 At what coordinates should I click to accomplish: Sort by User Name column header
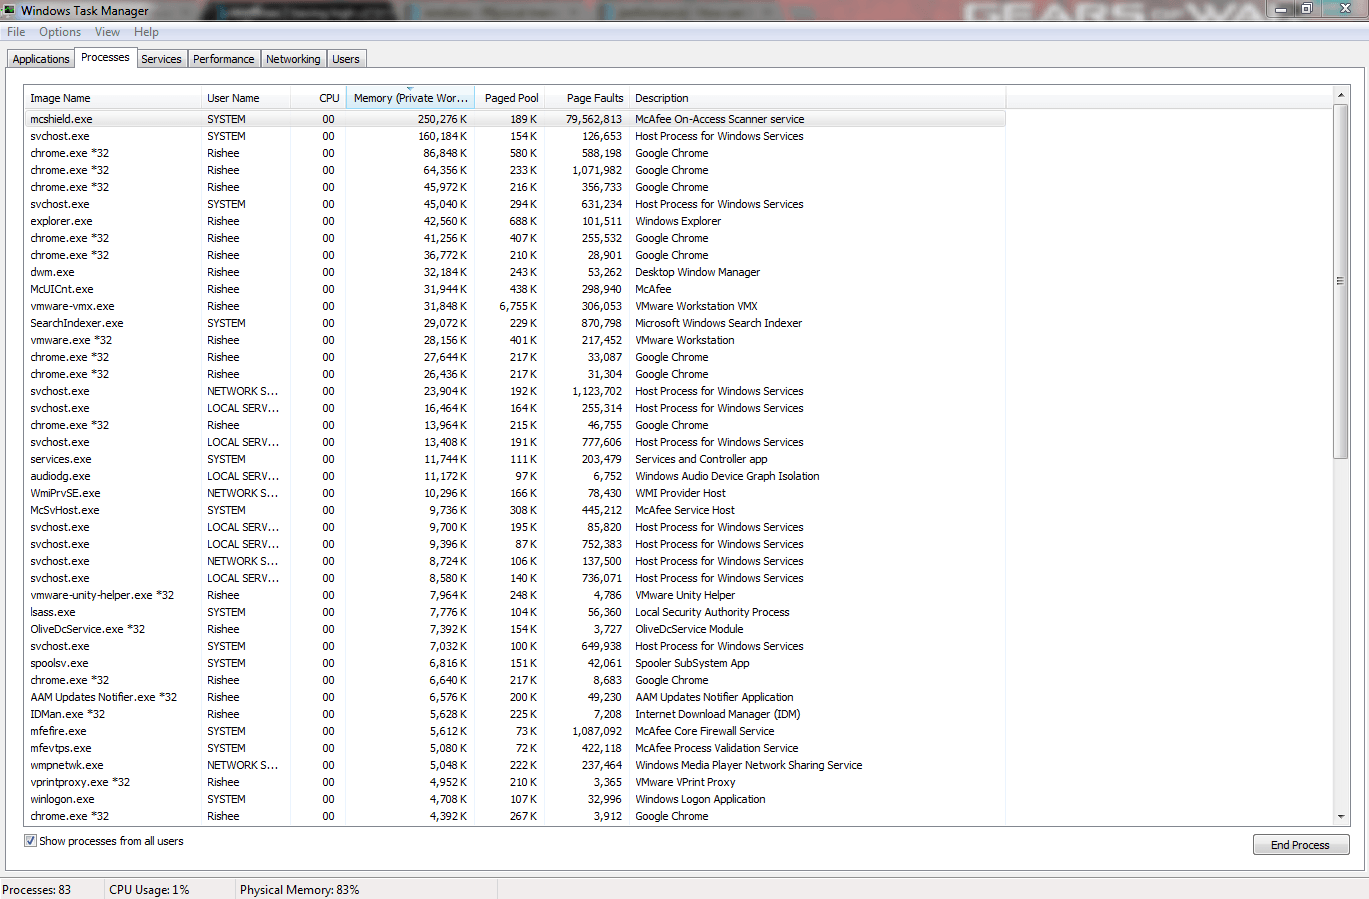(x=245, y=98)
